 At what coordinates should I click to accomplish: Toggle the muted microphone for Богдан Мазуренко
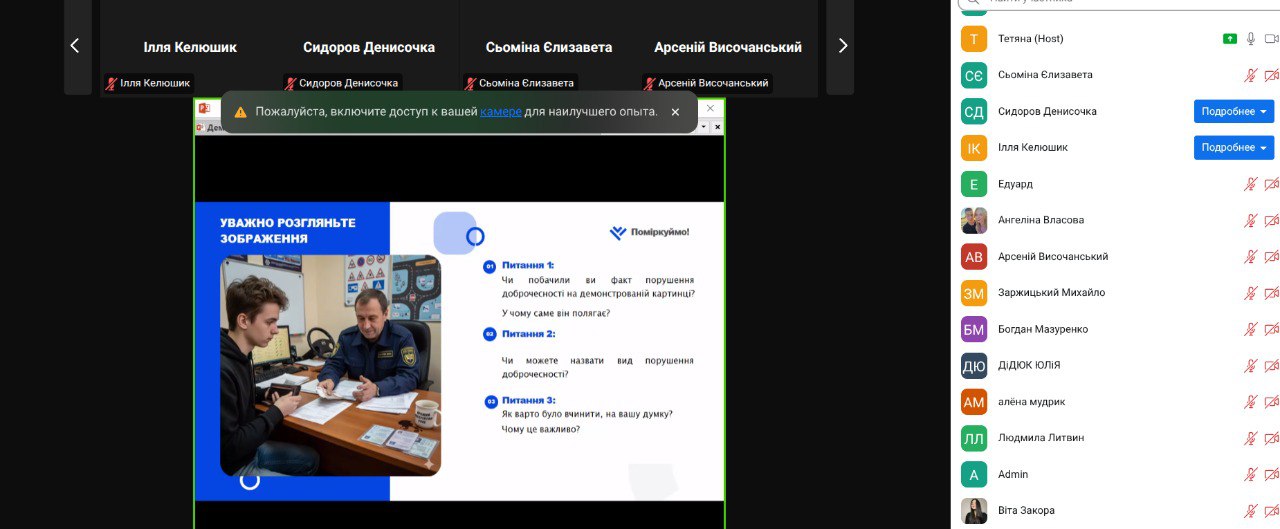pyautogui.click(x=1250, y=329)
